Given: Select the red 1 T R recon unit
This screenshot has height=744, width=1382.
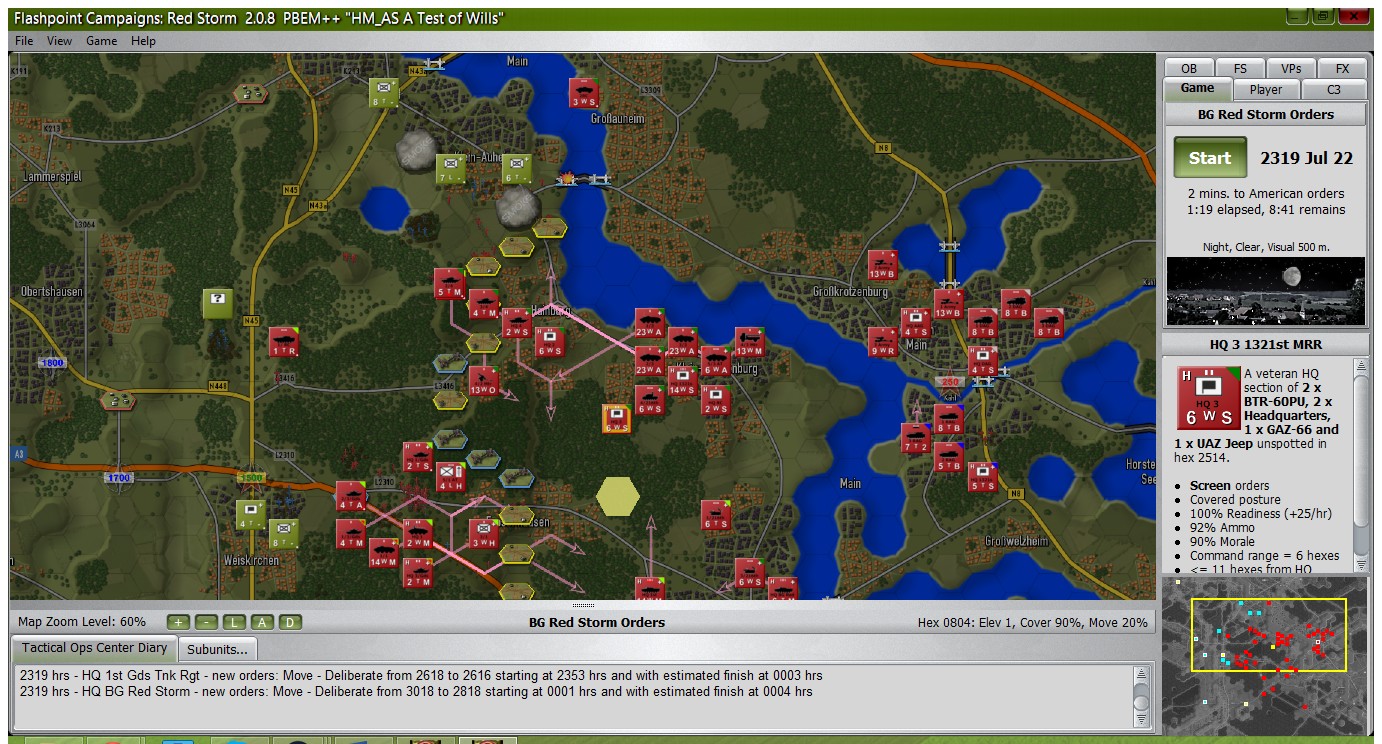Looking at the screenshot, I should pyautogui.click(x=283, y=342).
